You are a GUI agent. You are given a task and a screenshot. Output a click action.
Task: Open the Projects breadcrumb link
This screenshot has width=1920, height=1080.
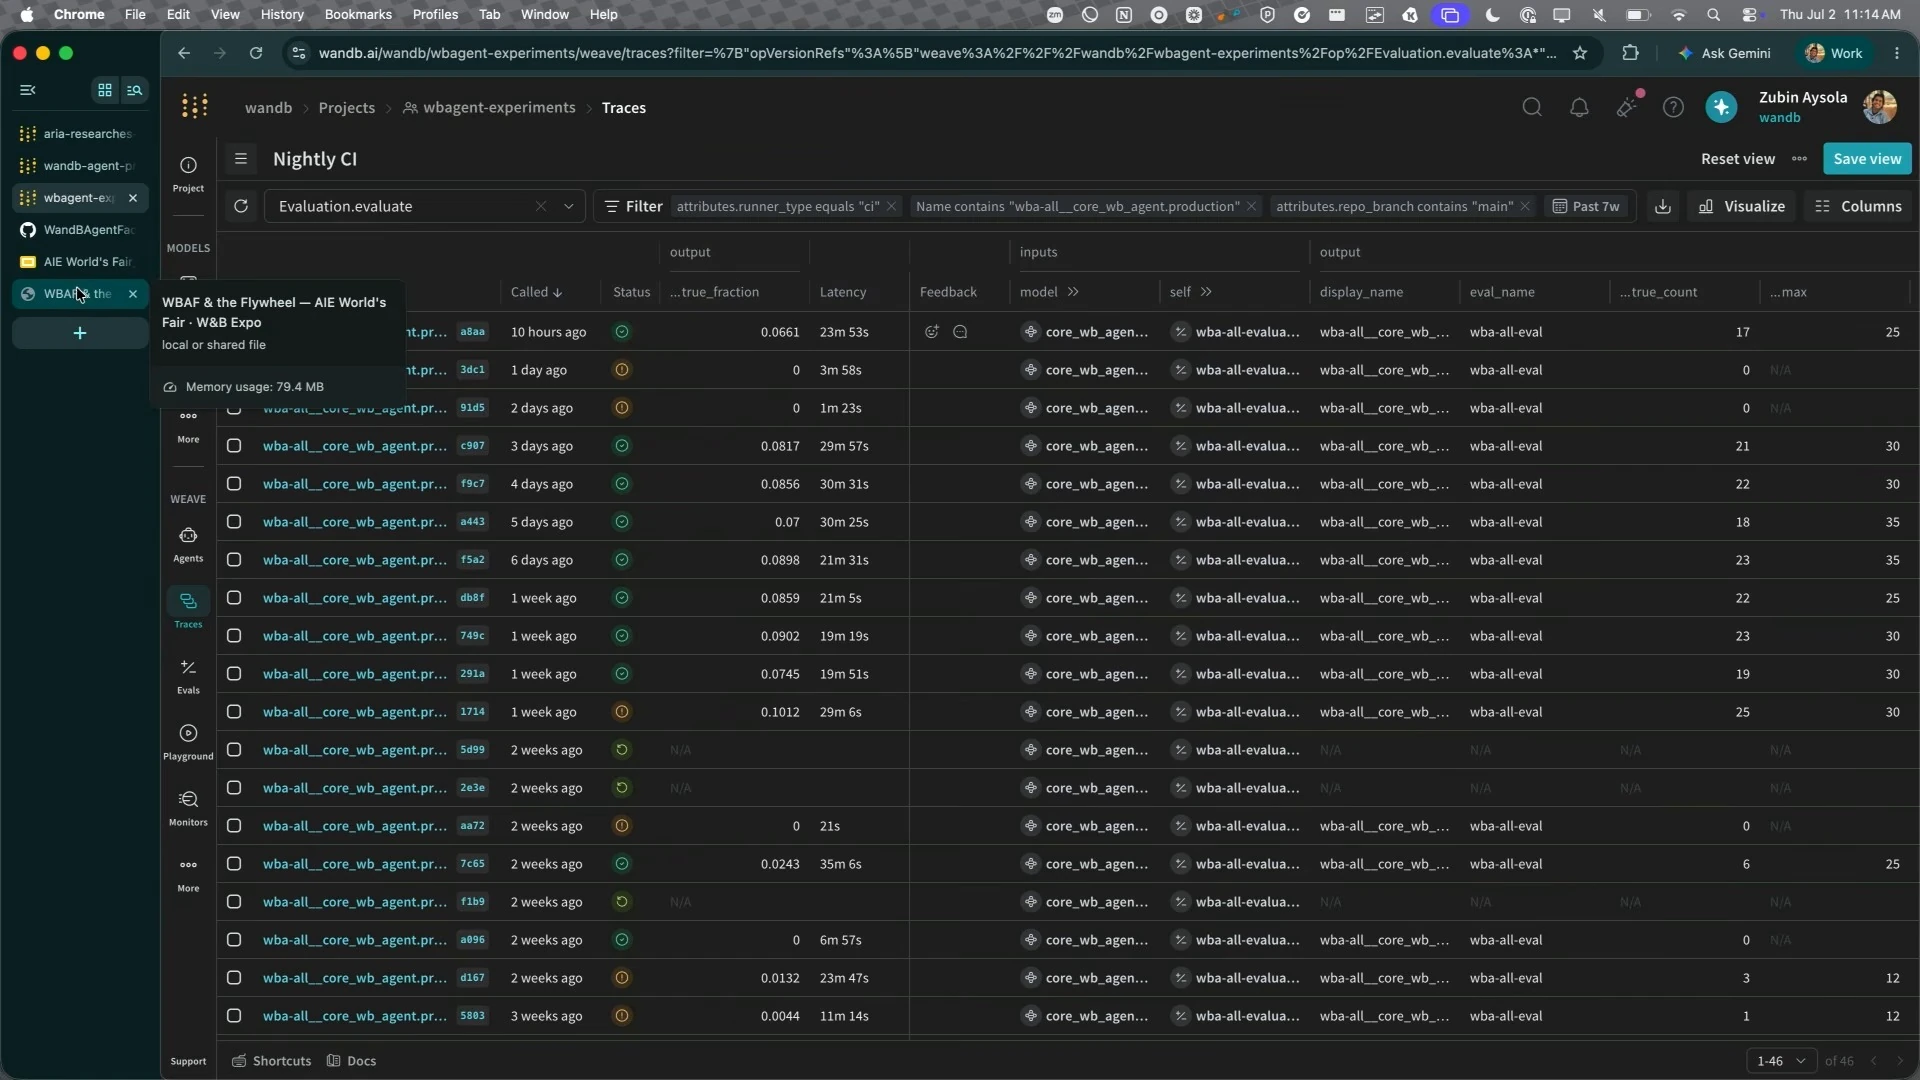[x=347, y=107]
